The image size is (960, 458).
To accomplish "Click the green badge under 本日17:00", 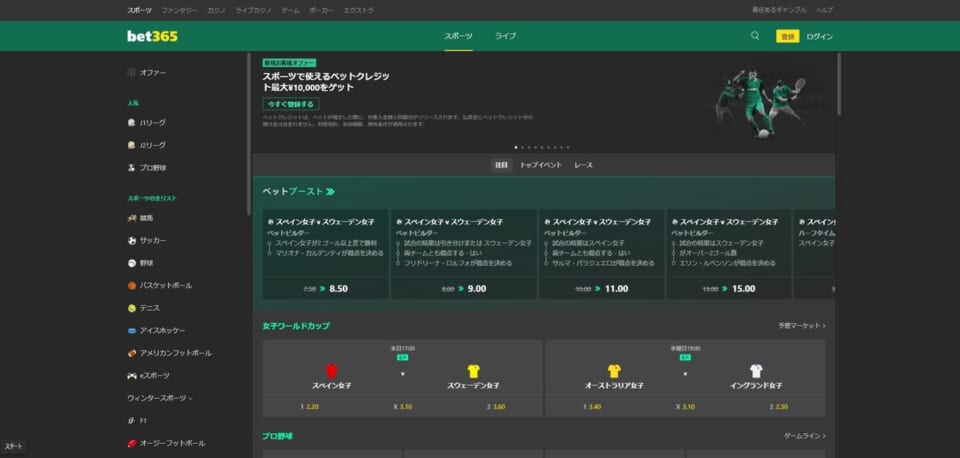I will tap(402, 357).
